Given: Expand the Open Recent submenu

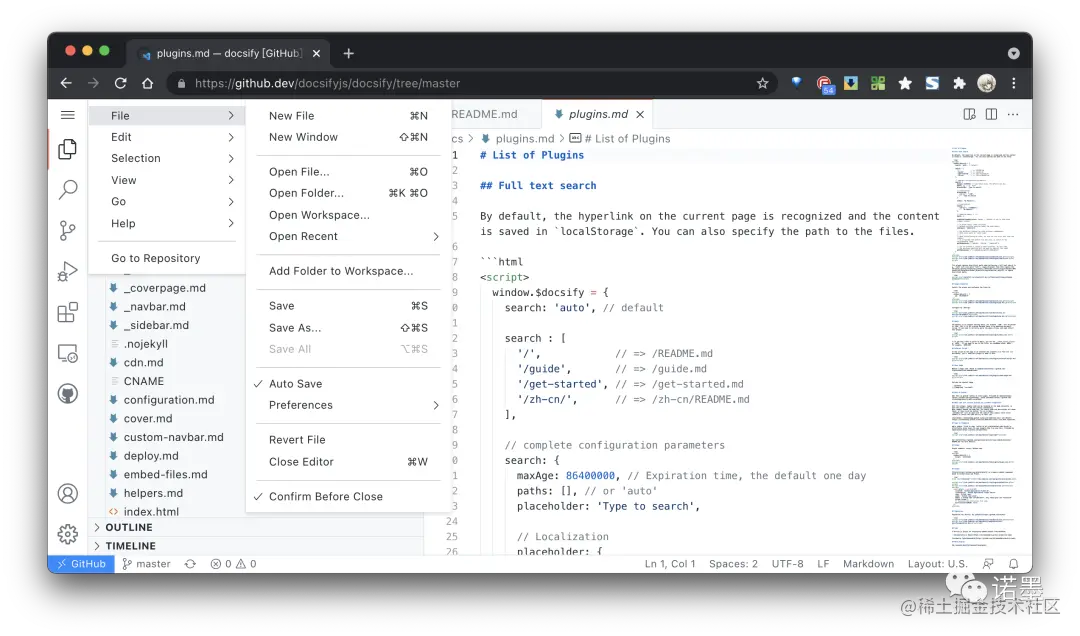Looking at the screenshot, I should (349, 236).
